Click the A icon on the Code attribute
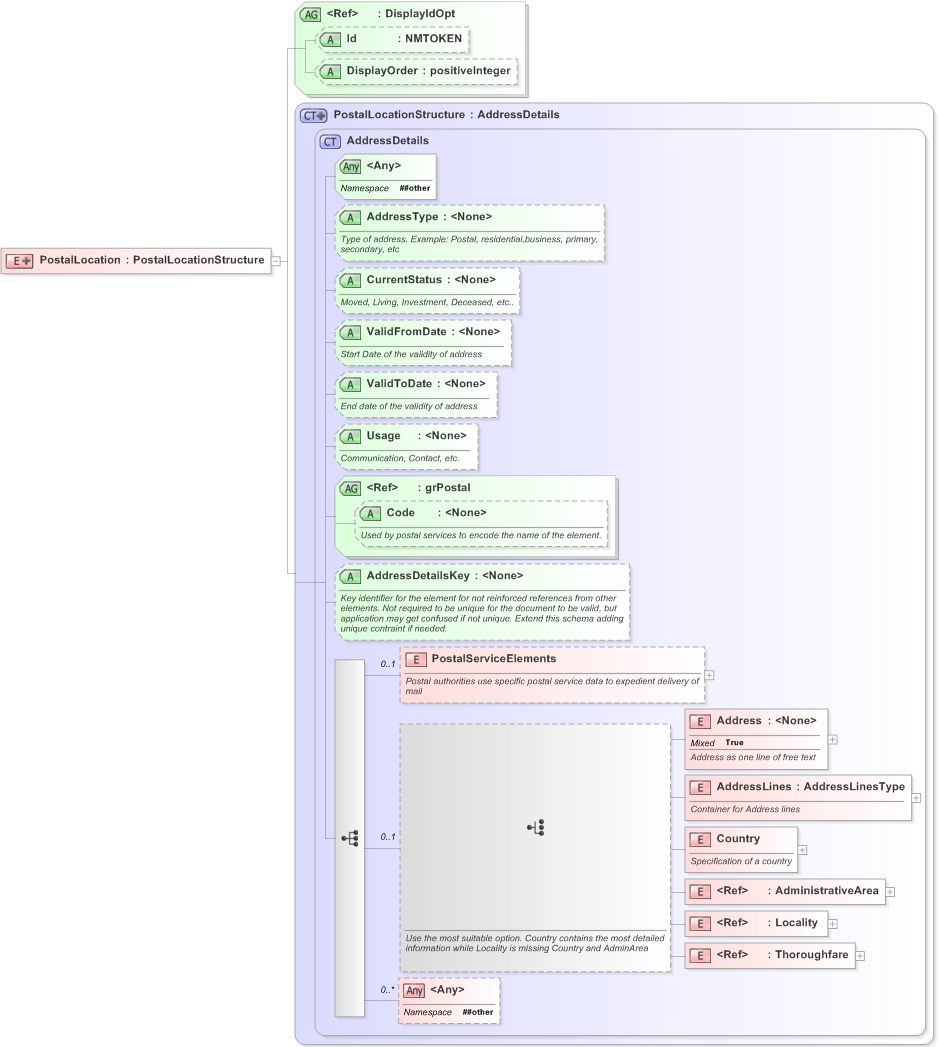Image resolution: width=938 pixels, height=1047 pixels. tap(370, 512)
